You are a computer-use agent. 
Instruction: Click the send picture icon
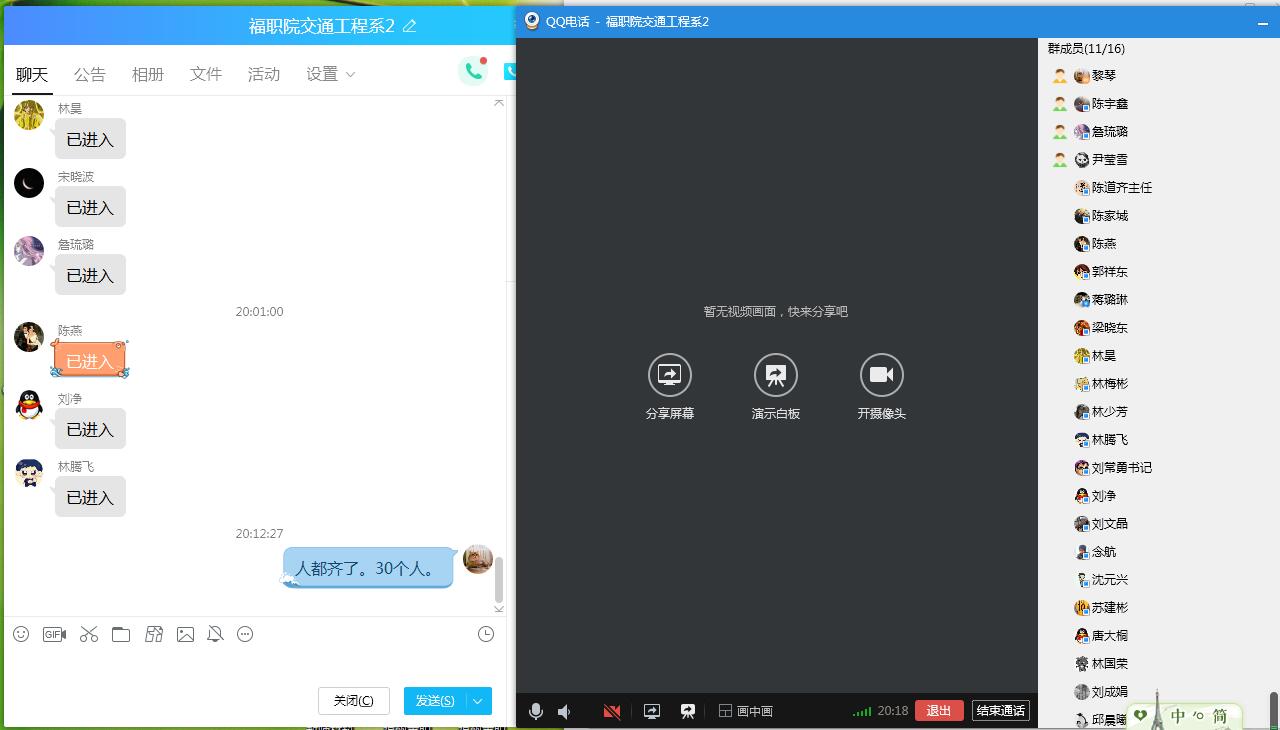coord(185,634)
